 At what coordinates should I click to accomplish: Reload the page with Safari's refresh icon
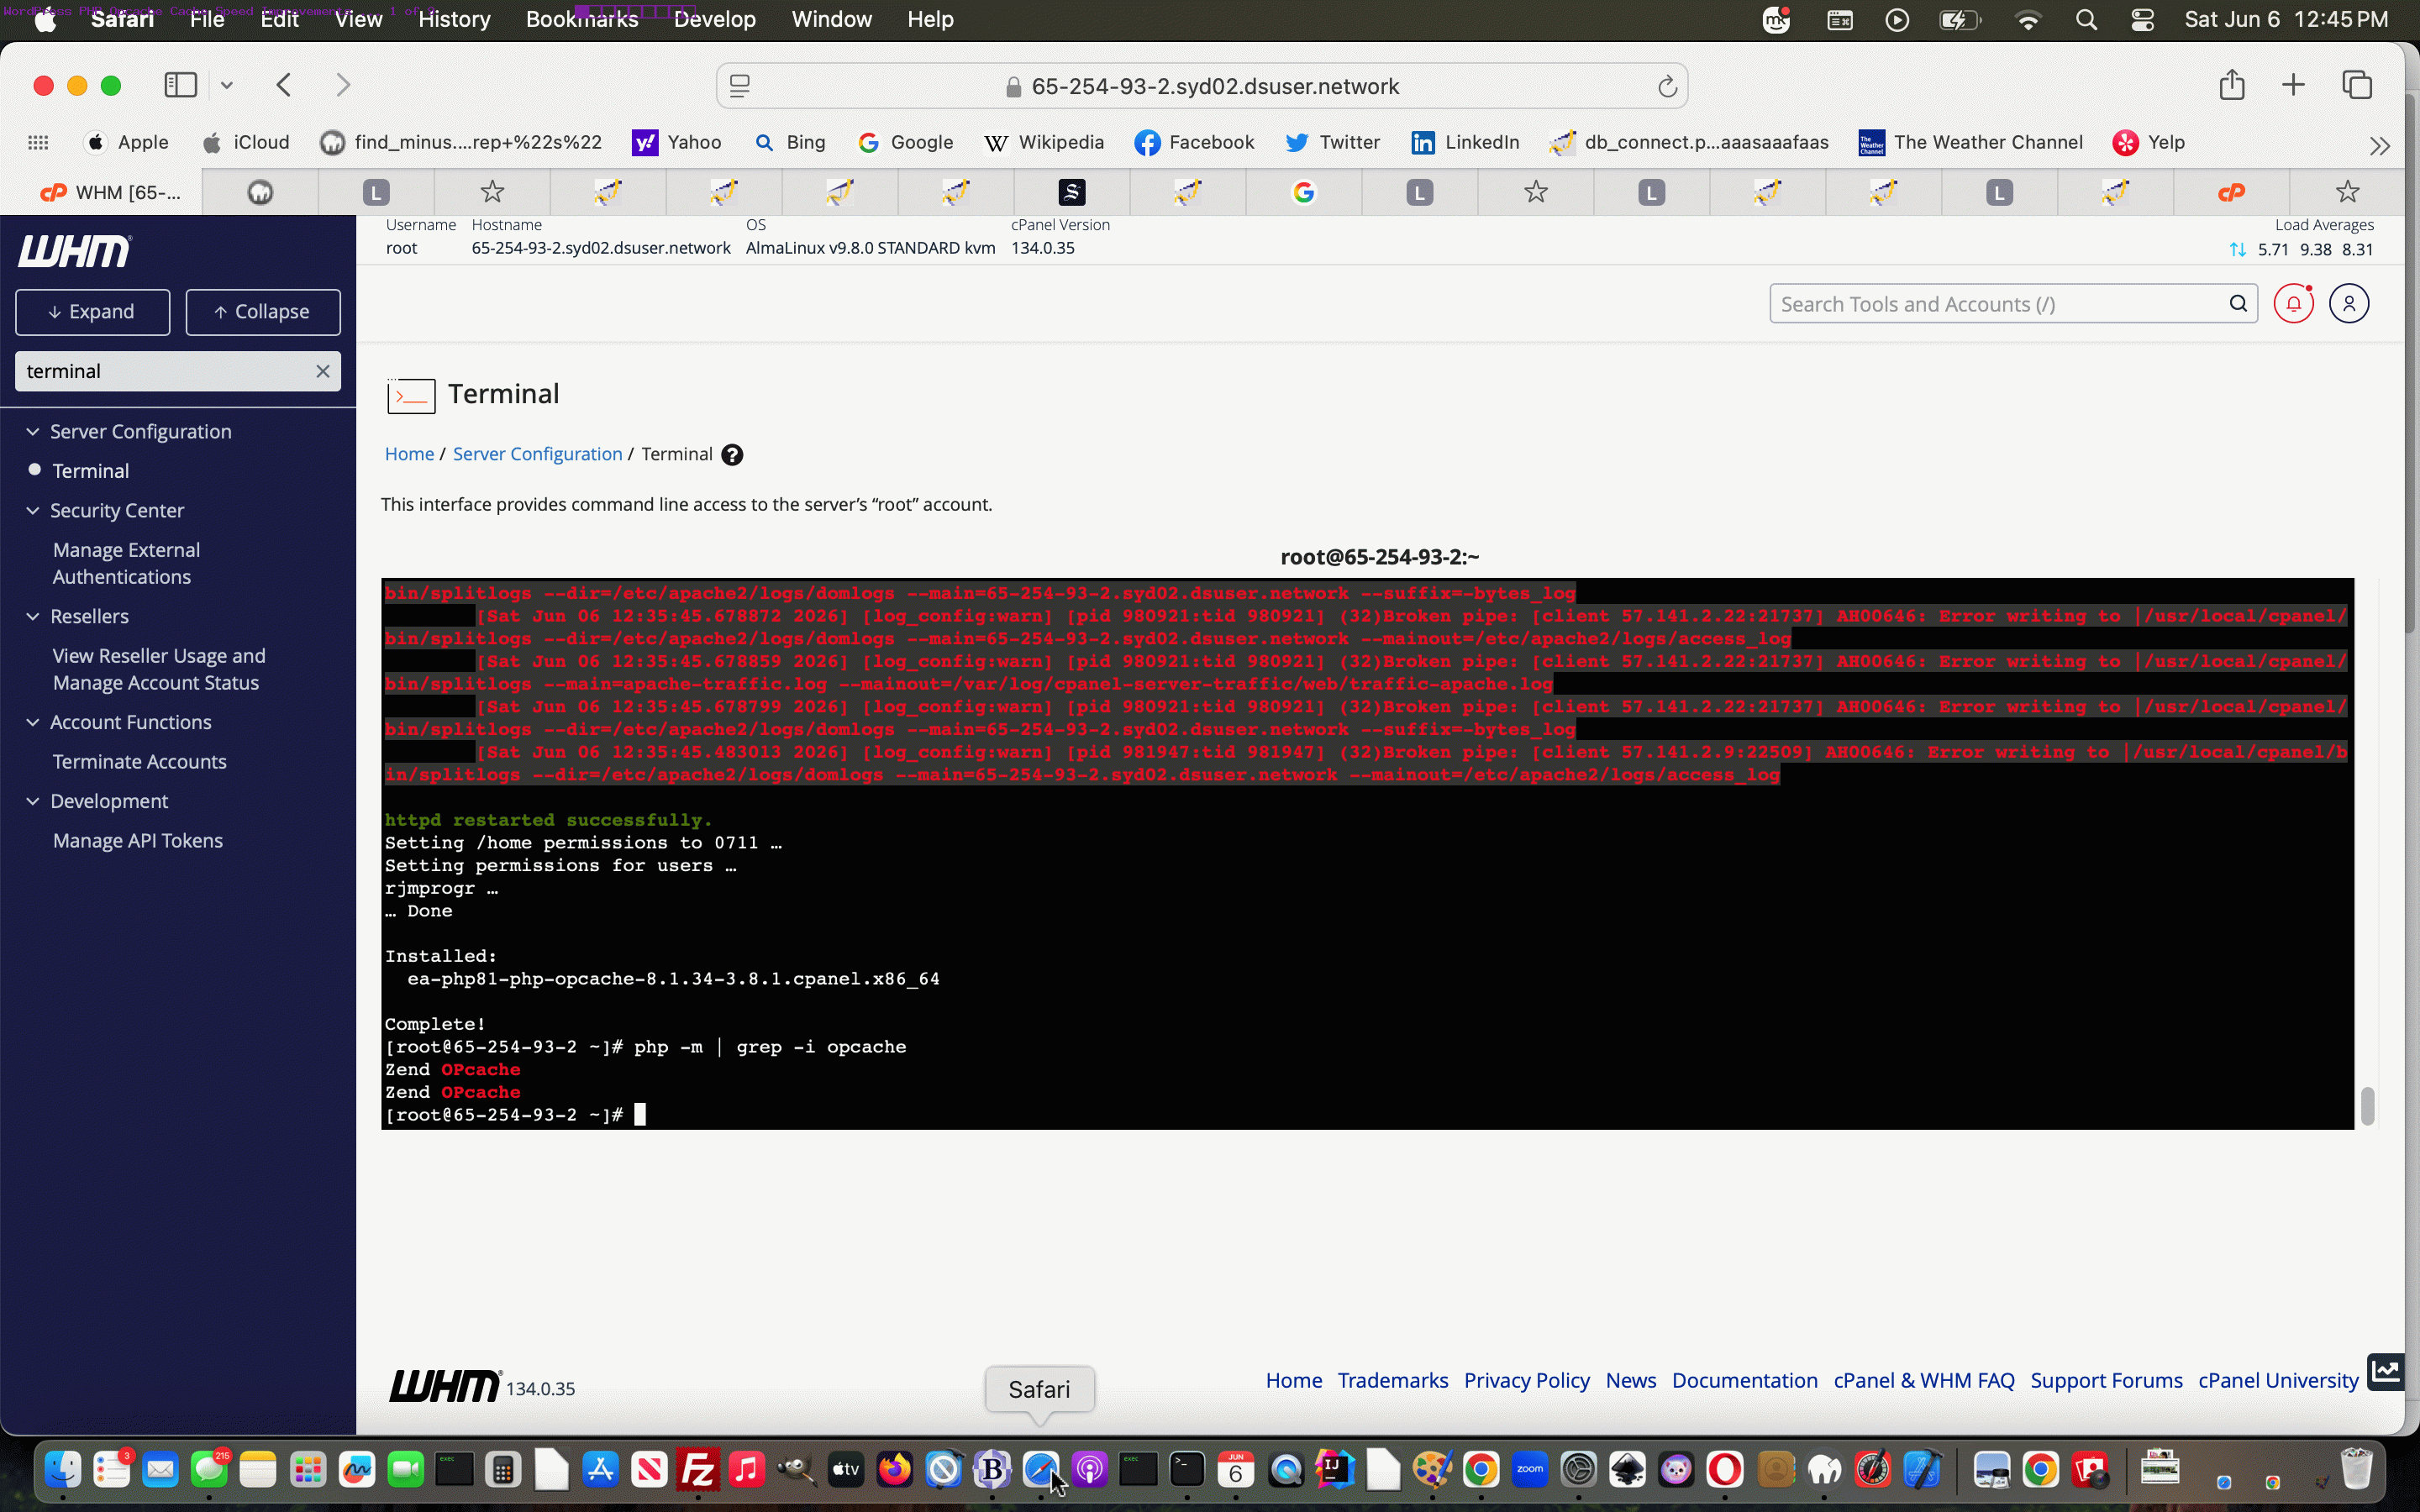[x=1667, y=87]
